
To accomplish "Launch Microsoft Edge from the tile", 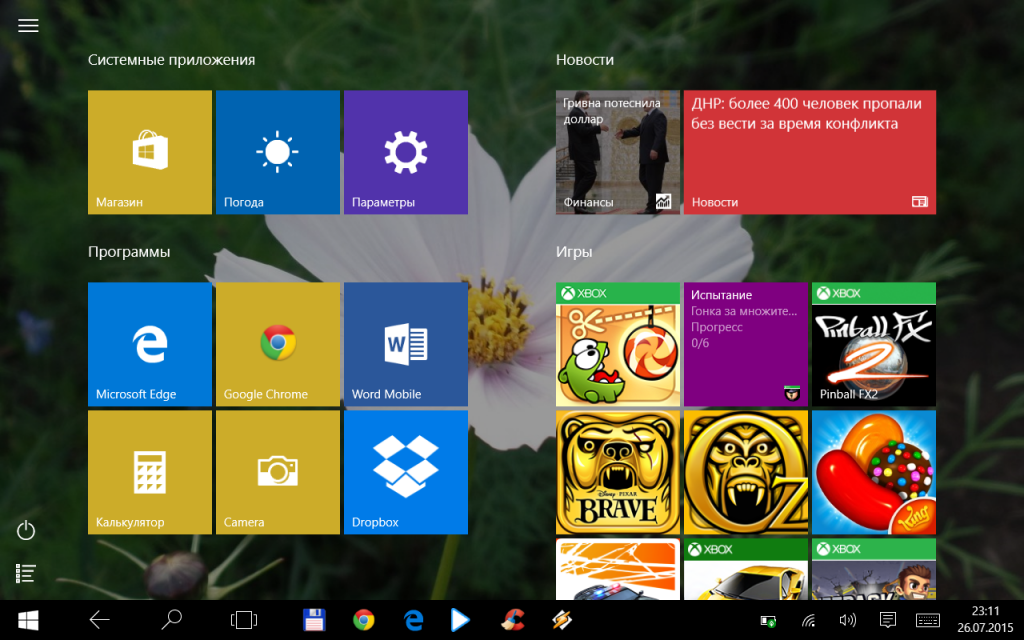I will [150, 344].
